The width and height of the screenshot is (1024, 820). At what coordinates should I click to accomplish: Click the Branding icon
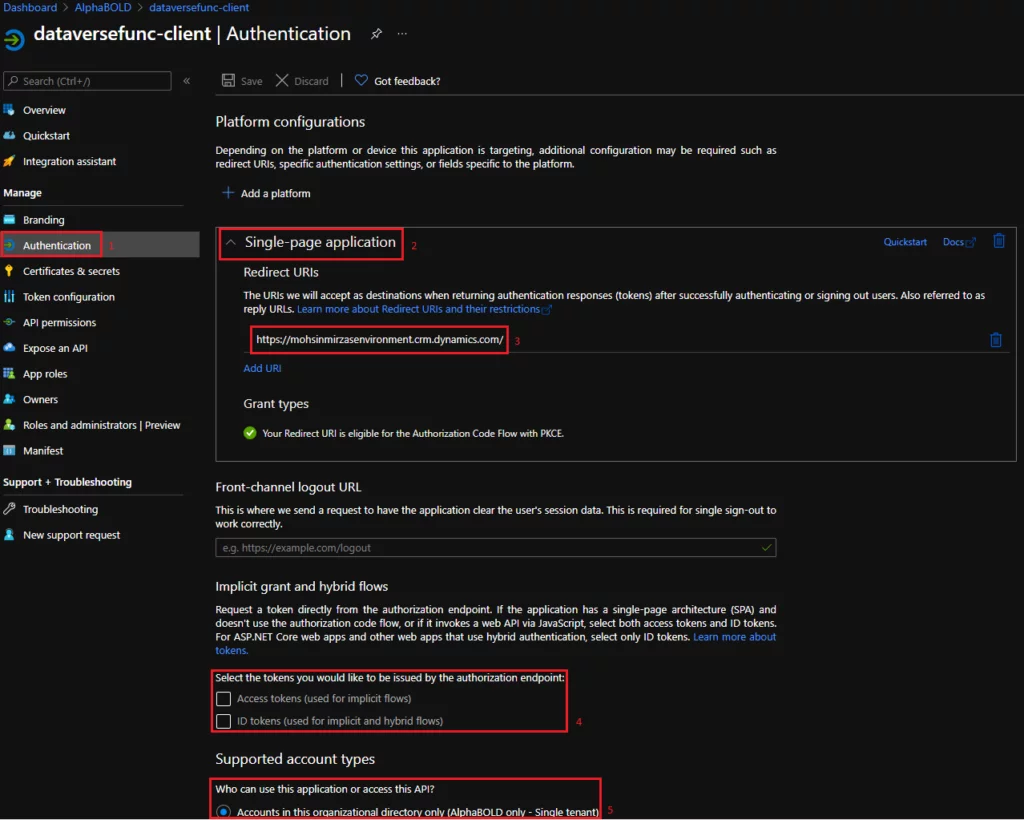tap(9, 219)
